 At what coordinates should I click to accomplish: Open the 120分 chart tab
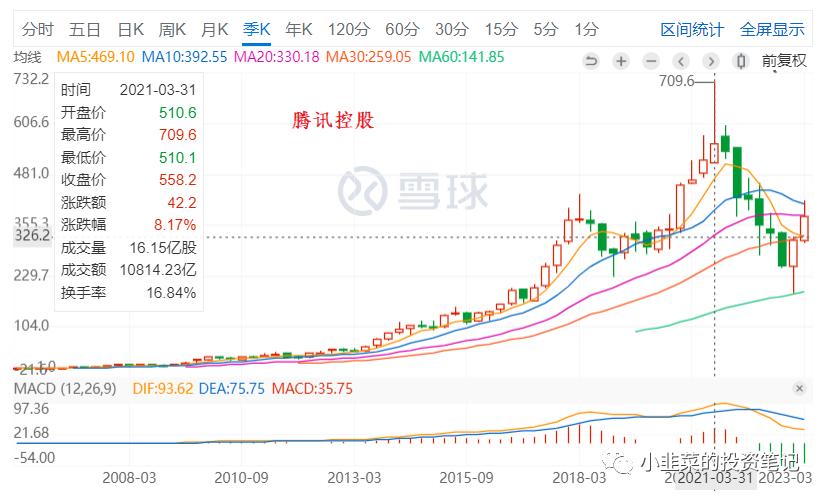[x=349, y=29]
